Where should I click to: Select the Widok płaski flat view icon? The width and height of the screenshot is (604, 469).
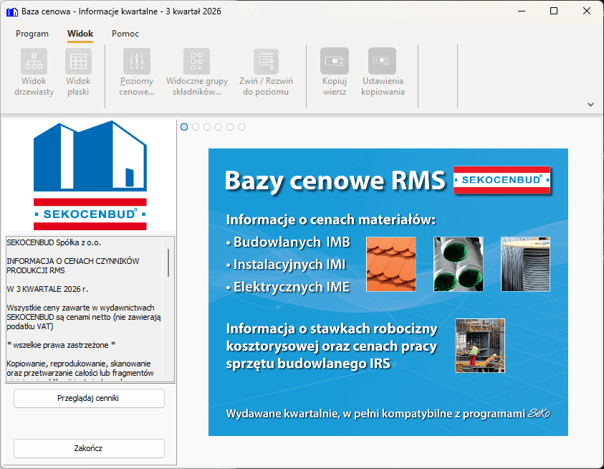[x=78, y=61]
